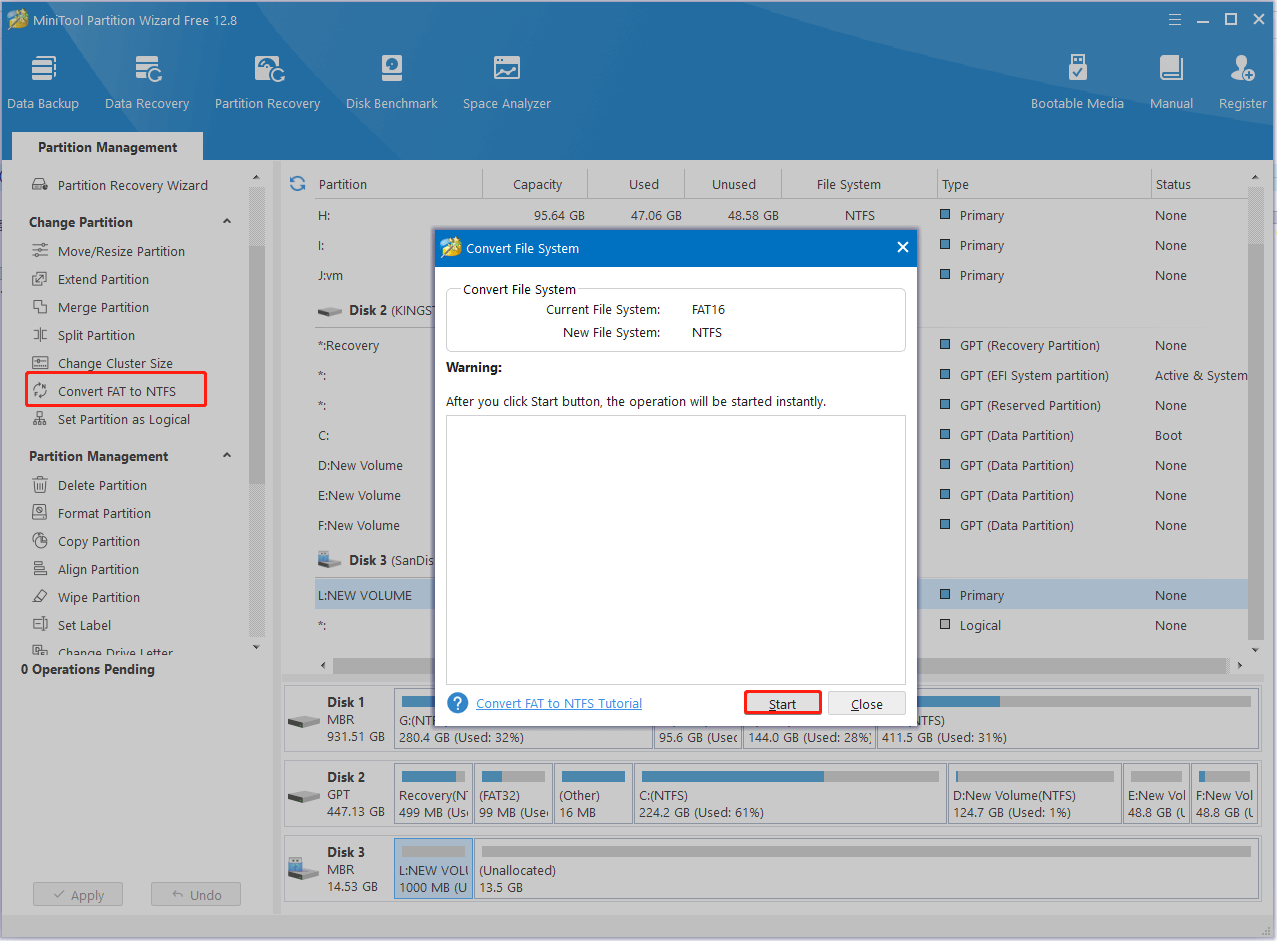Screen dimensions: 1277x941
Task: Create Bootable Media
Action: point(1077,82)
